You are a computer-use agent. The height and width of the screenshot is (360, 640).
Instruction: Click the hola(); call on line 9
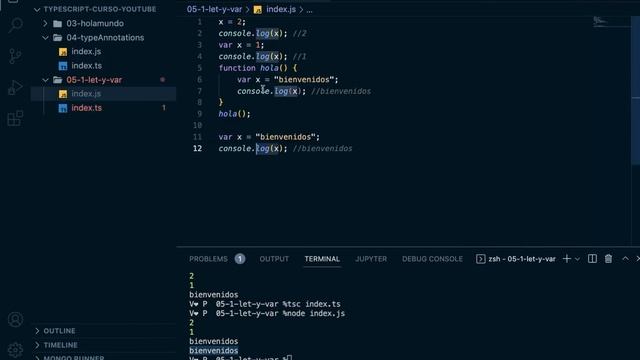coord(234,114)
